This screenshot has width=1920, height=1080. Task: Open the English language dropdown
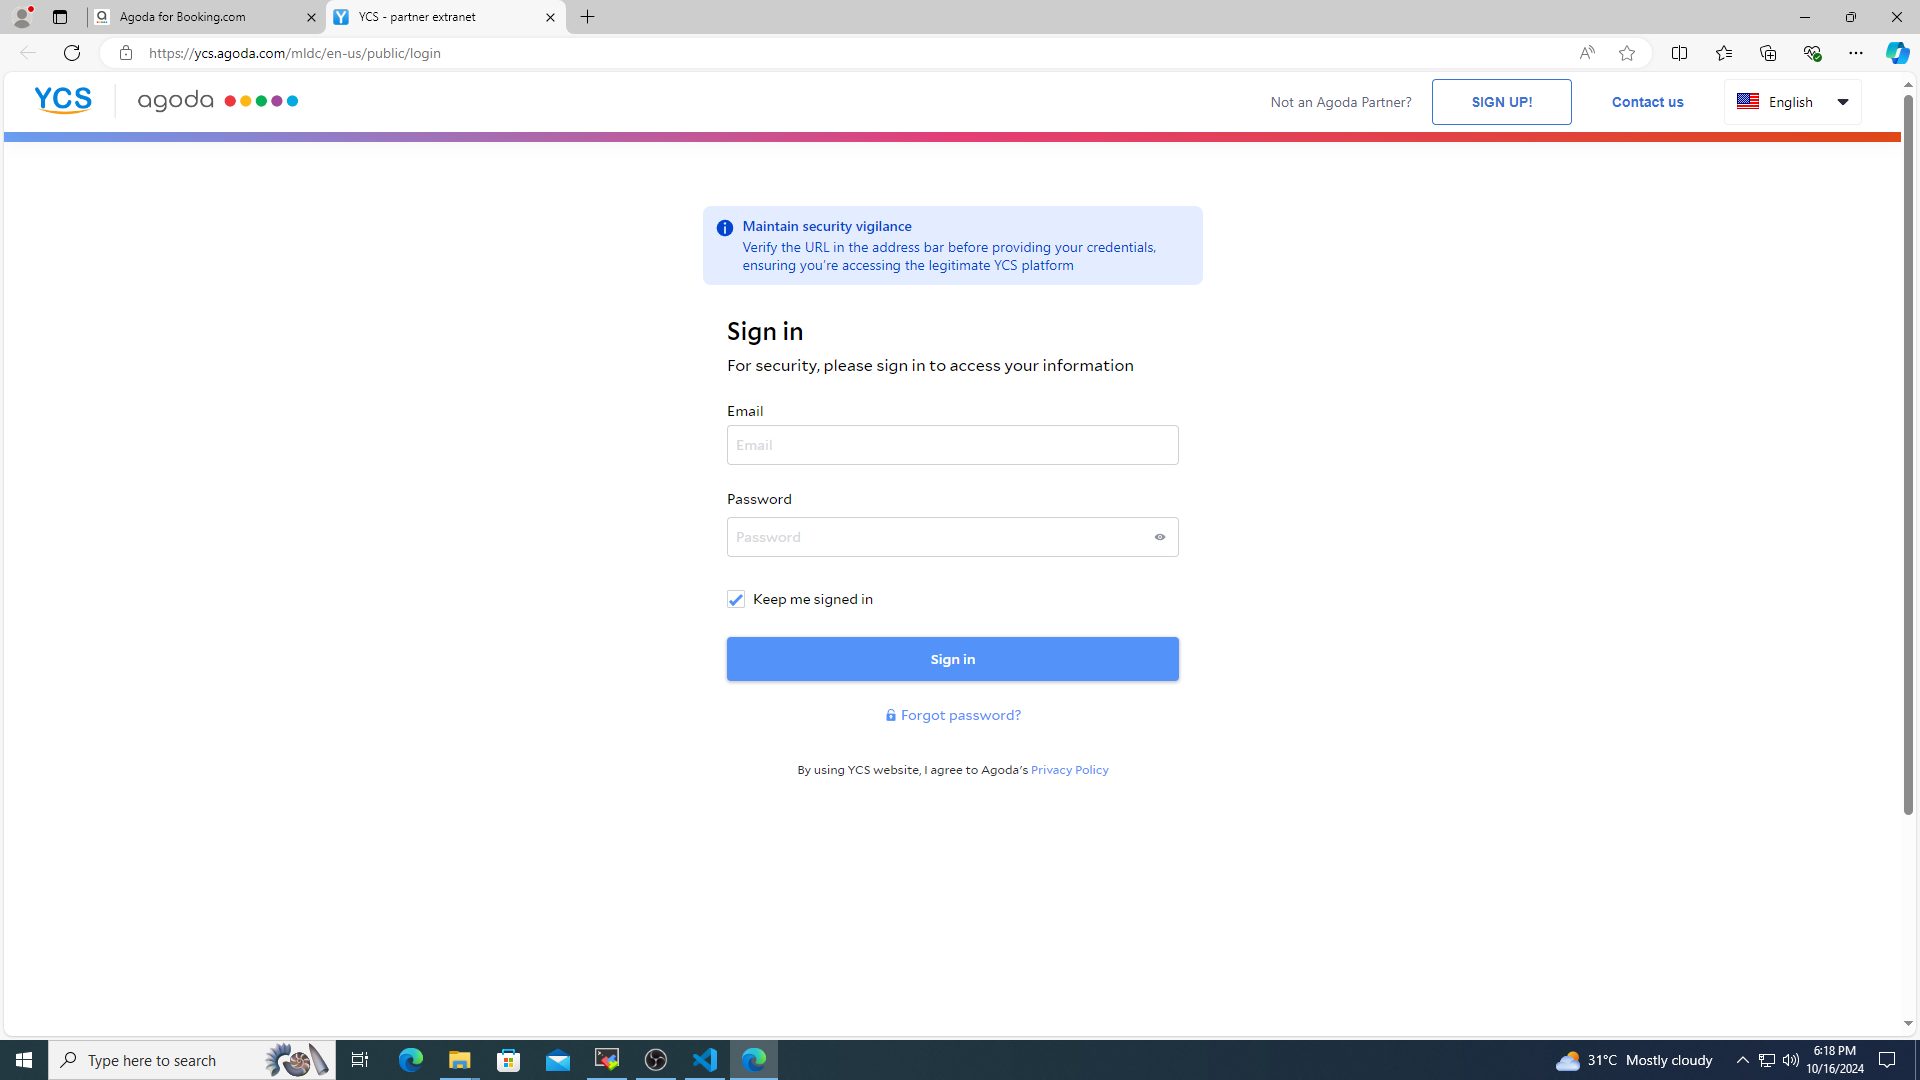[x=1792, y=102]
